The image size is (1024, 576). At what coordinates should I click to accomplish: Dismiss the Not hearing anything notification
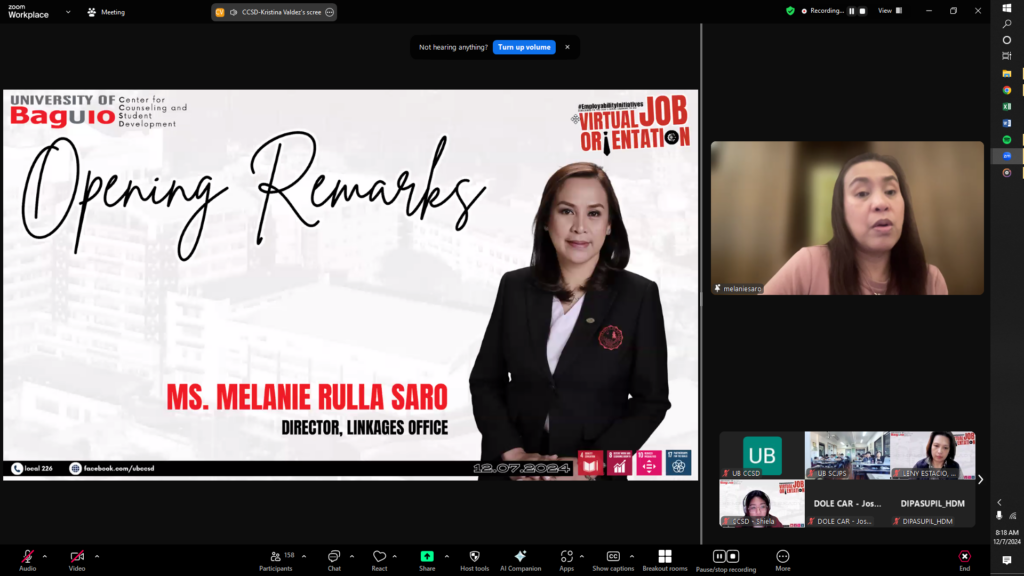(568, 47)
